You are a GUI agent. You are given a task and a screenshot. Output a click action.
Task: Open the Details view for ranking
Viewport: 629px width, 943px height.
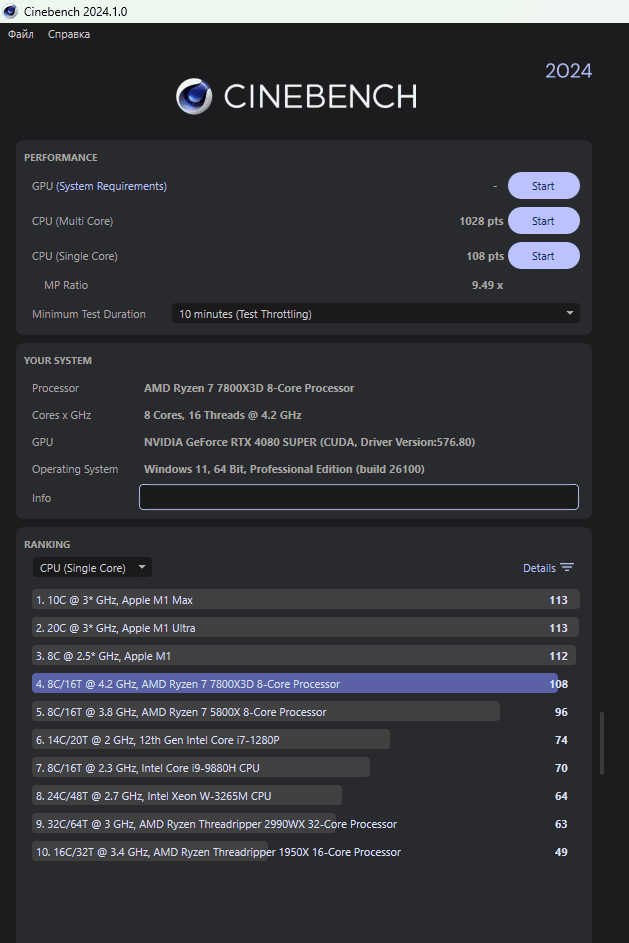(x=539, y=568)
